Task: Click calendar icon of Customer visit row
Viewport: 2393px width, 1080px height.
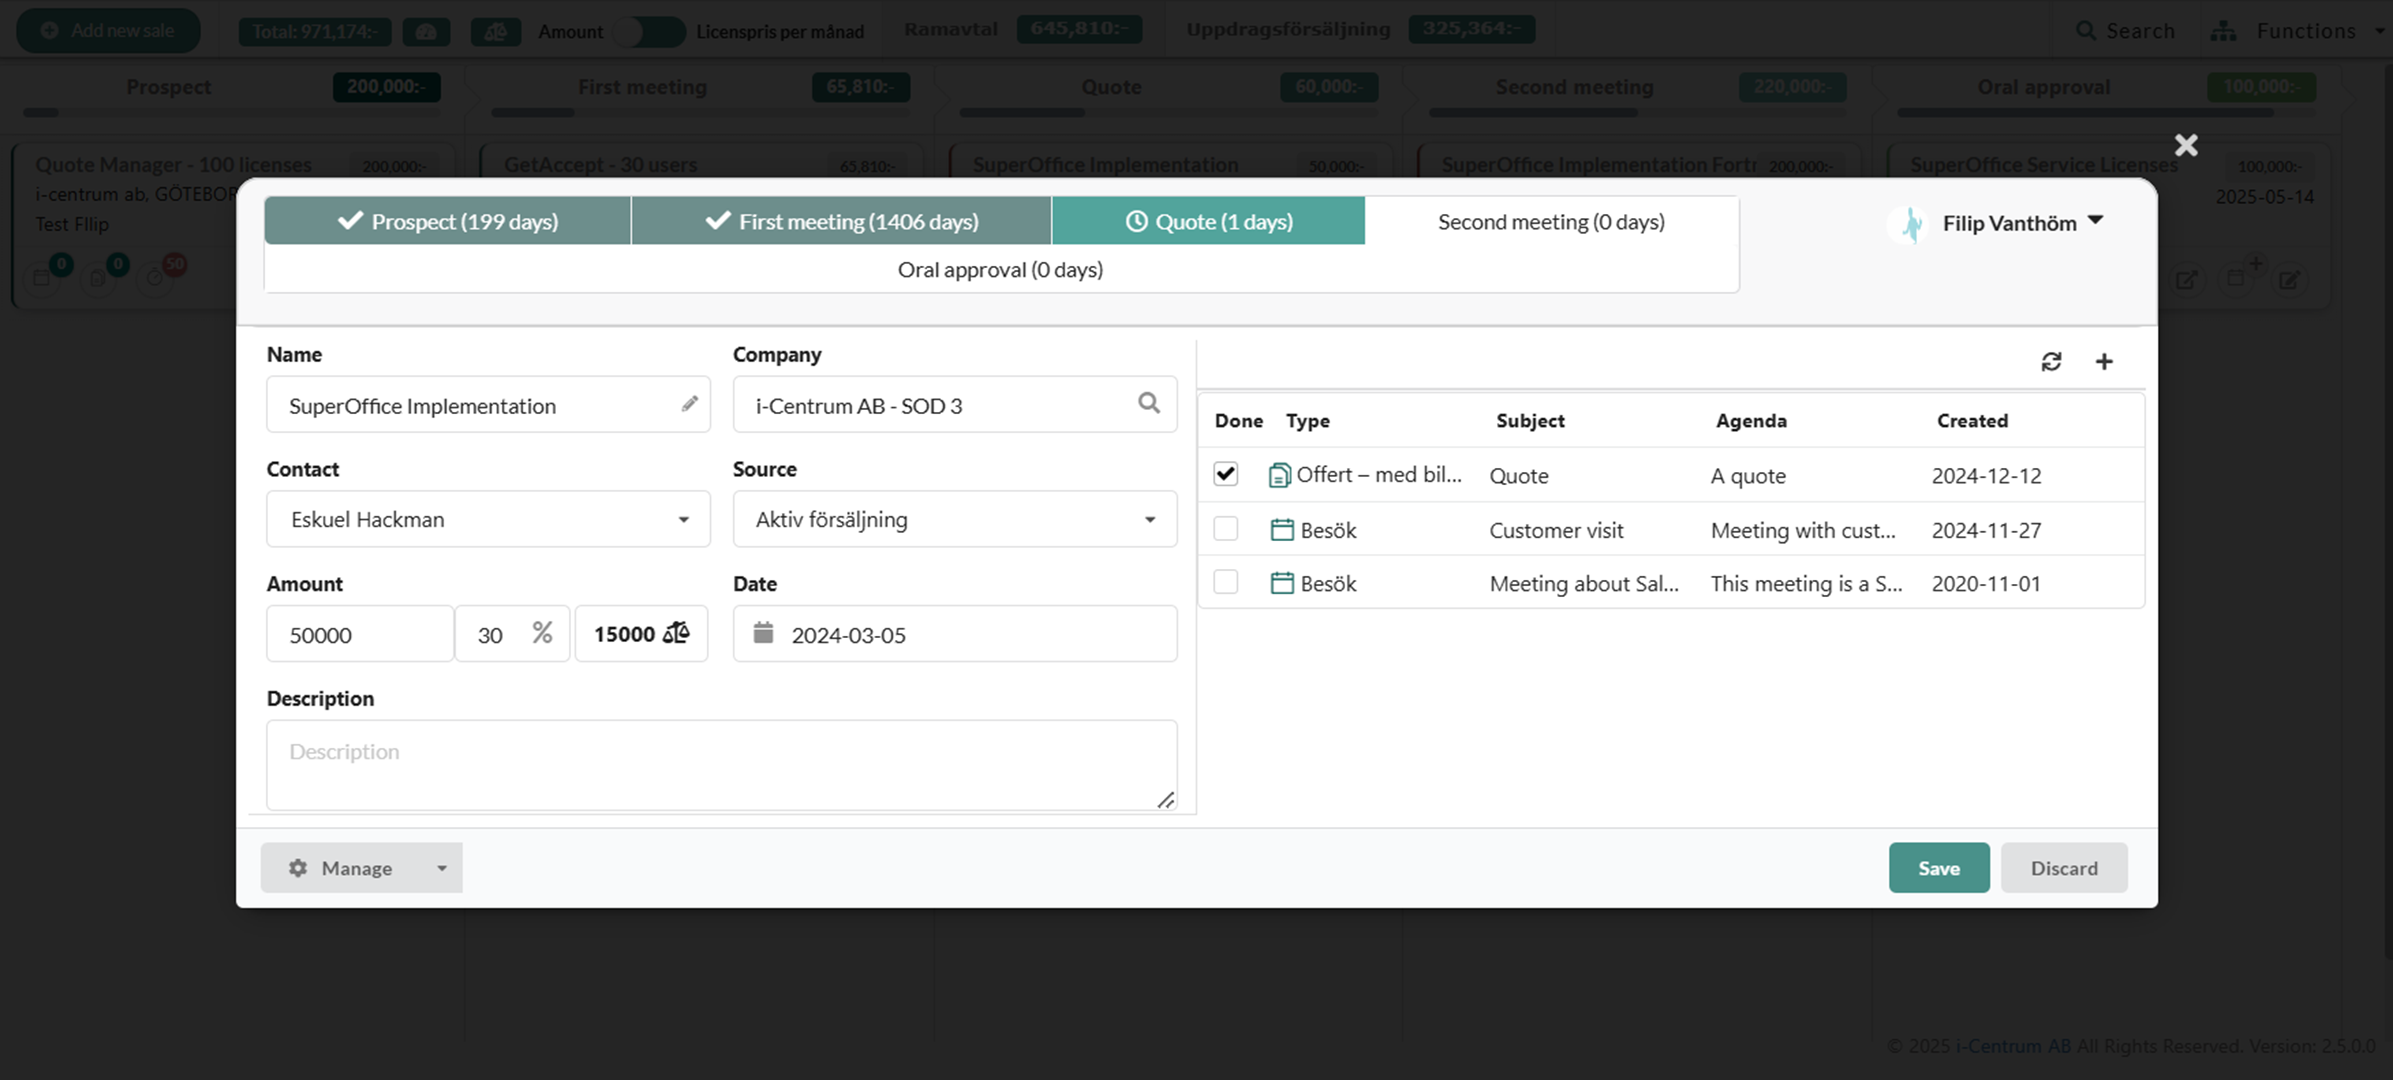Action: 1281,530
